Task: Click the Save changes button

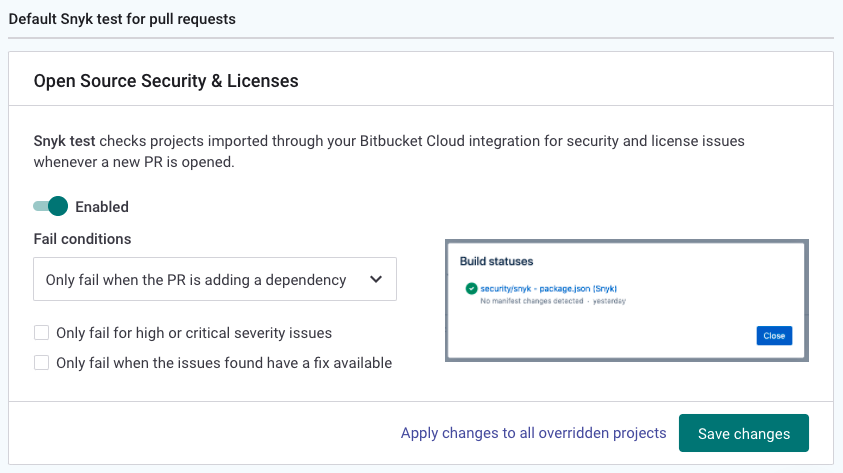Action: pyautogui.click(x=744, y=433)
